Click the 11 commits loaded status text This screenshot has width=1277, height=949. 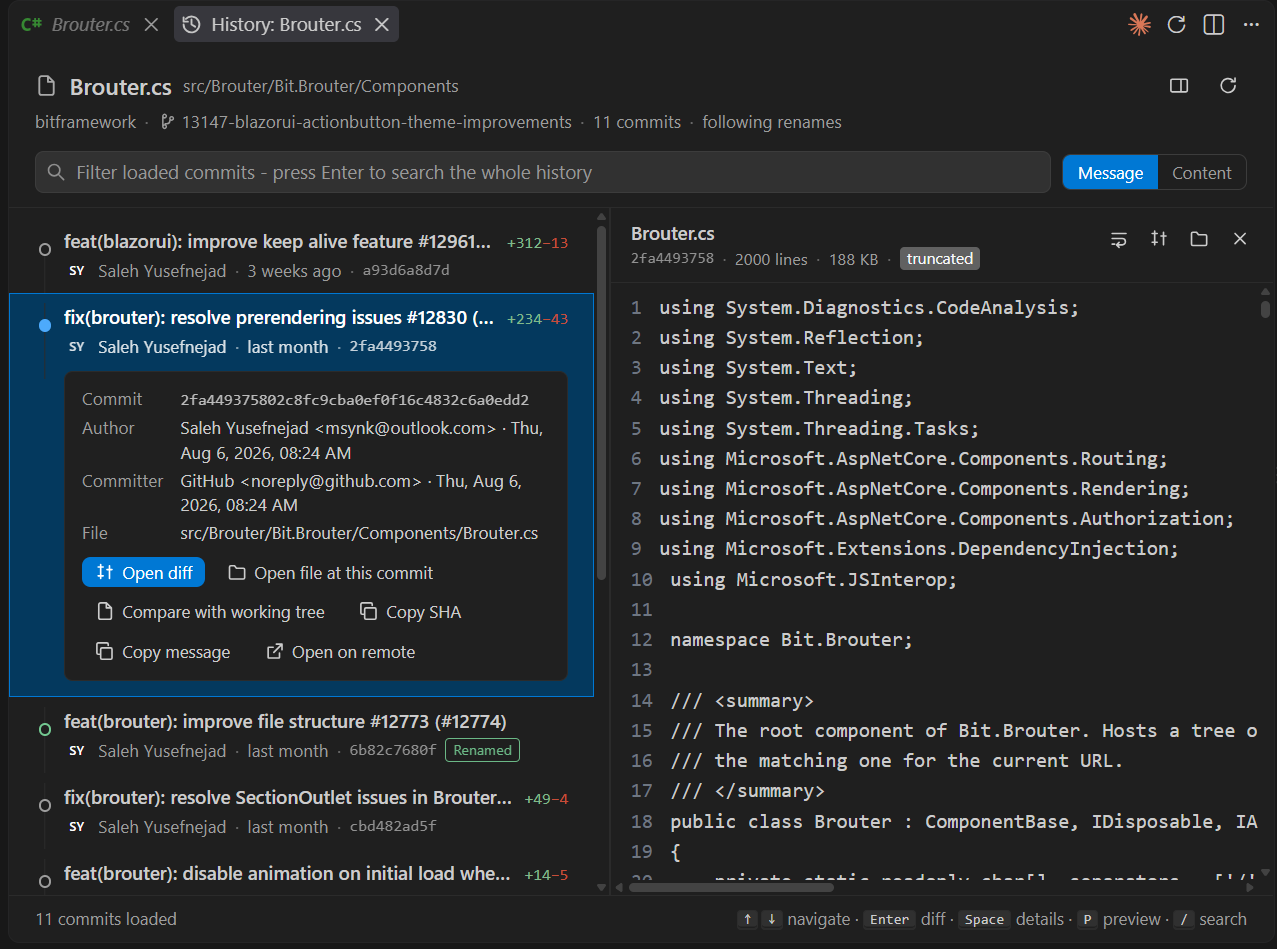click(106, 919)
